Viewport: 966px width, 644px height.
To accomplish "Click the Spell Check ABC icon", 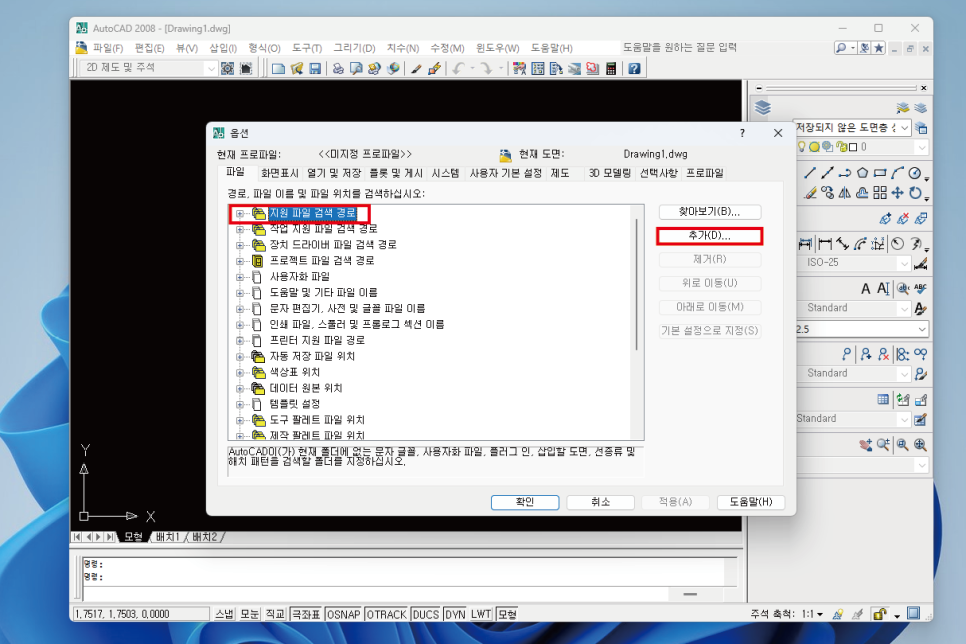I will tap(920, 288).
